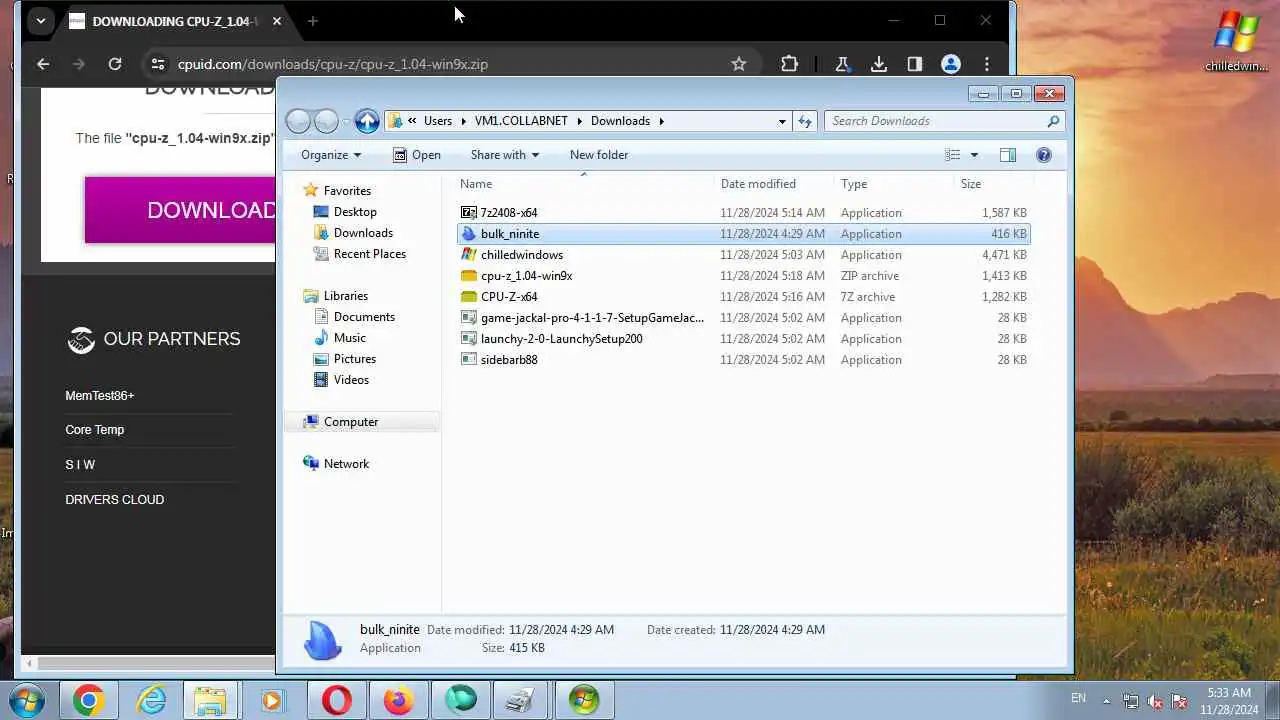This screenshot has height=720, width=1280.
Task: Open Chrome downloads arrow icon
Action: click(879, 64)
